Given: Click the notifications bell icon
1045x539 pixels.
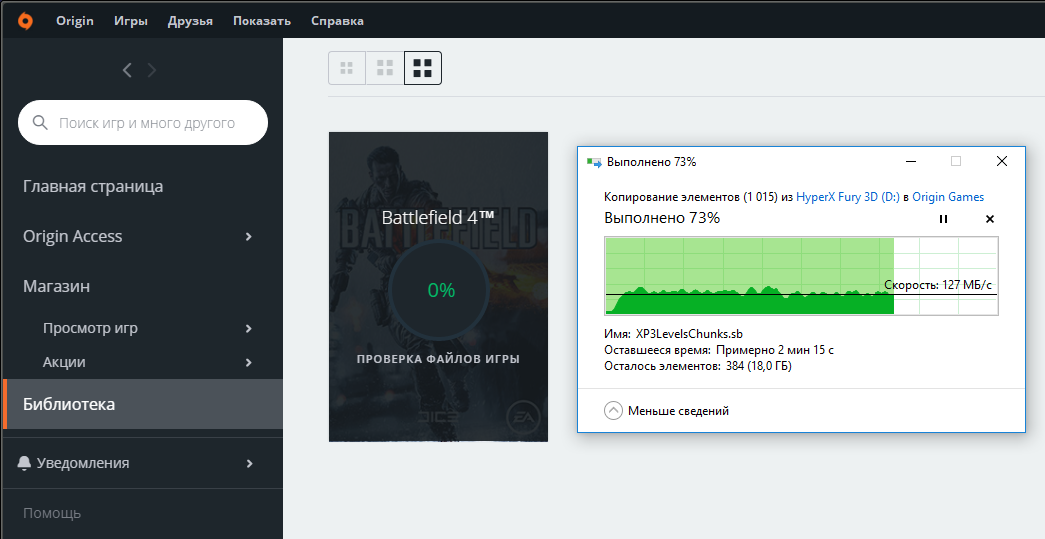Looking at the screenshot, I should [x=25, y=463].
